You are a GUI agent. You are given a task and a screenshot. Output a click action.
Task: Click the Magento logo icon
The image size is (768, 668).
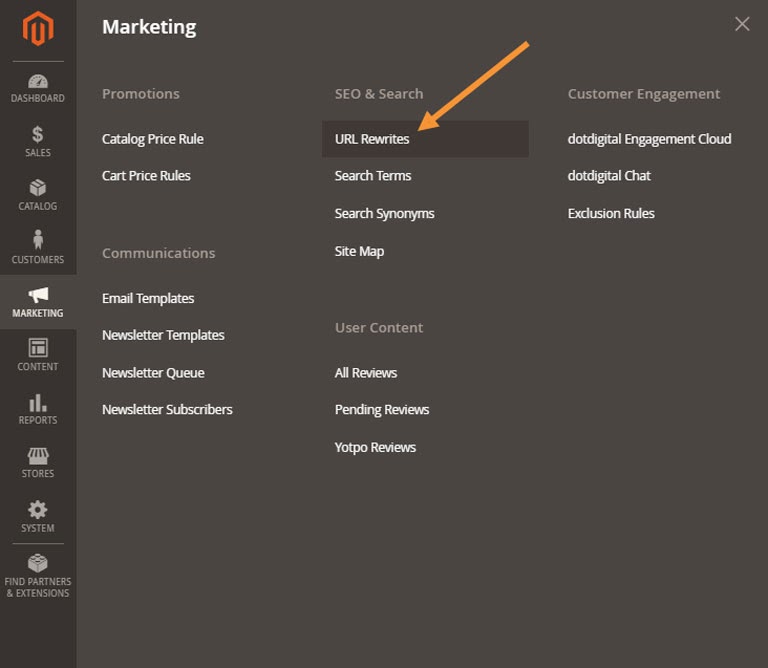tap(38, 29)
